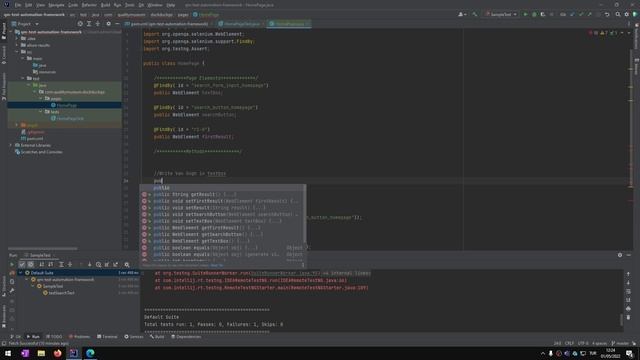640x360 pixels.
Task: Open the TODO tool window
Action: click(x=54, y=337)
